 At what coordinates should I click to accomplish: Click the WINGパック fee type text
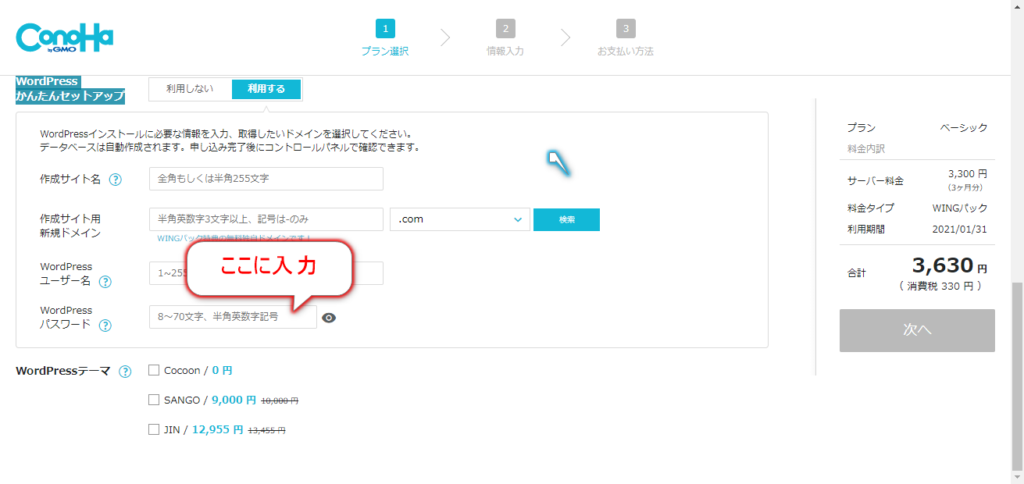(x=959, y=208)
